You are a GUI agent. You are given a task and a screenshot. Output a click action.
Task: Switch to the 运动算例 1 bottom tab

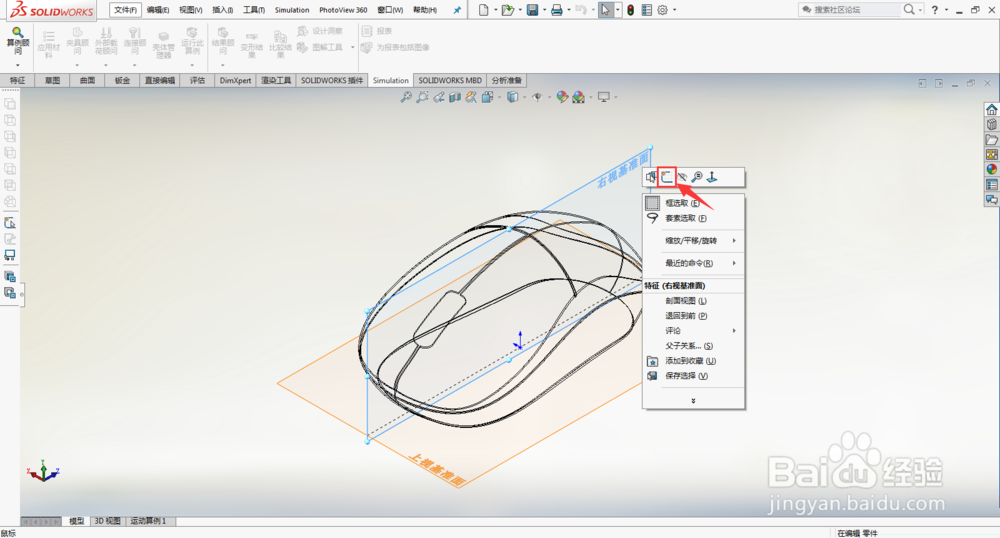[x=149, y=521]
